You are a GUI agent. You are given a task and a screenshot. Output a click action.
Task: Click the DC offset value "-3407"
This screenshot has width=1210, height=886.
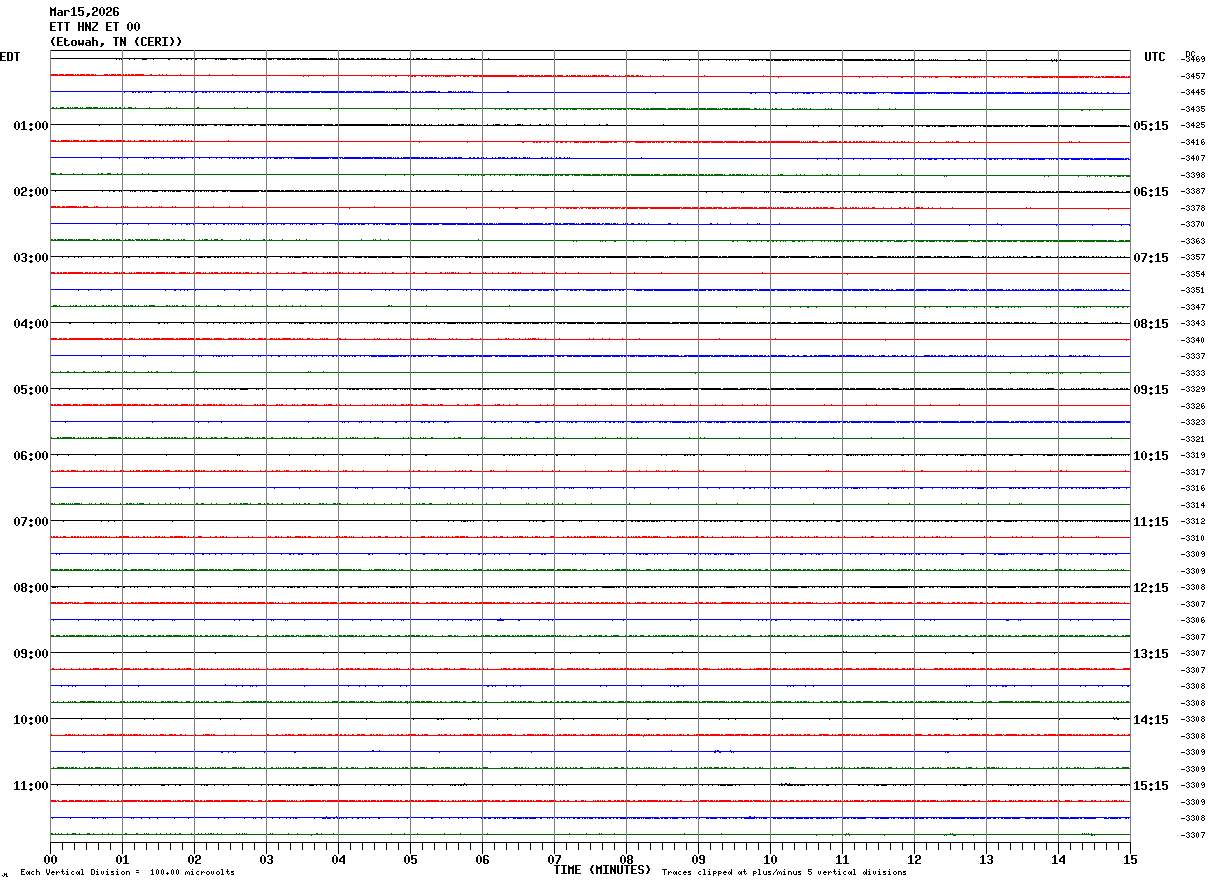click(1192, 159)
